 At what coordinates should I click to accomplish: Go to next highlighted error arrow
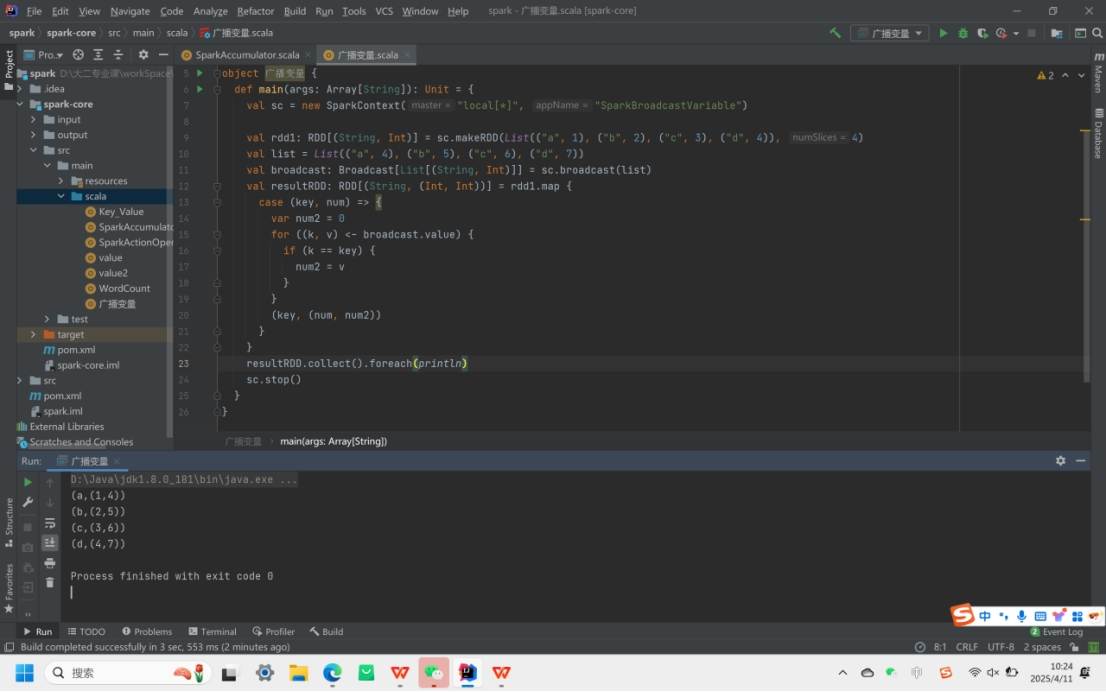pos(1081,75)
